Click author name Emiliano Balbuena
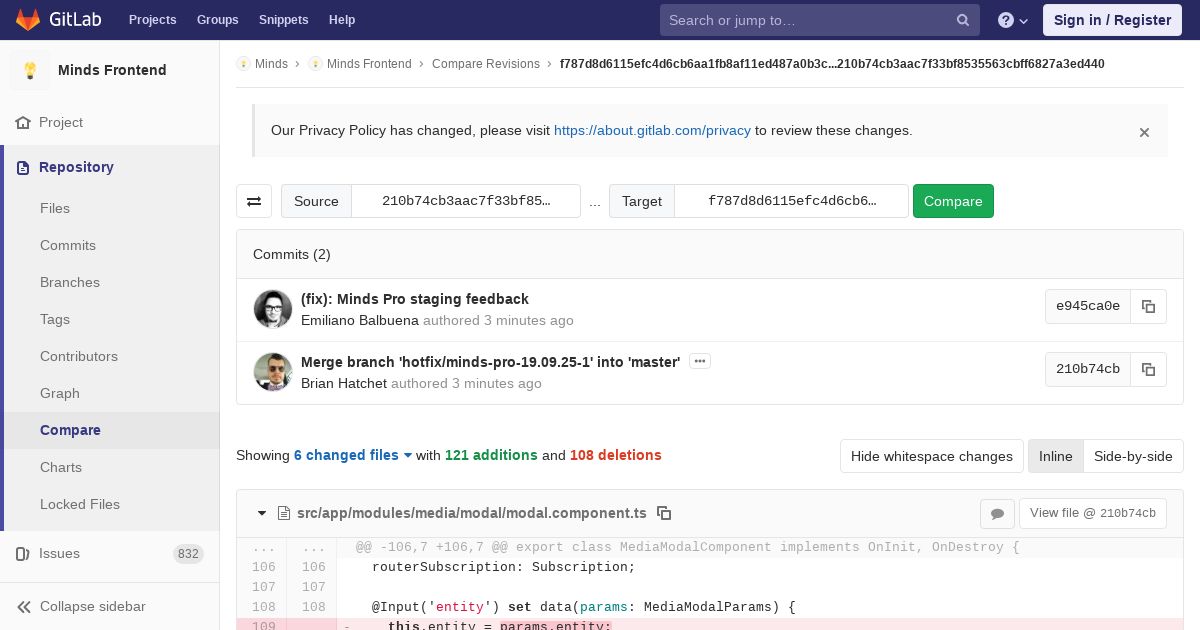The width and height of the screenshot is (1200, 630). click(x=360, y=320)
